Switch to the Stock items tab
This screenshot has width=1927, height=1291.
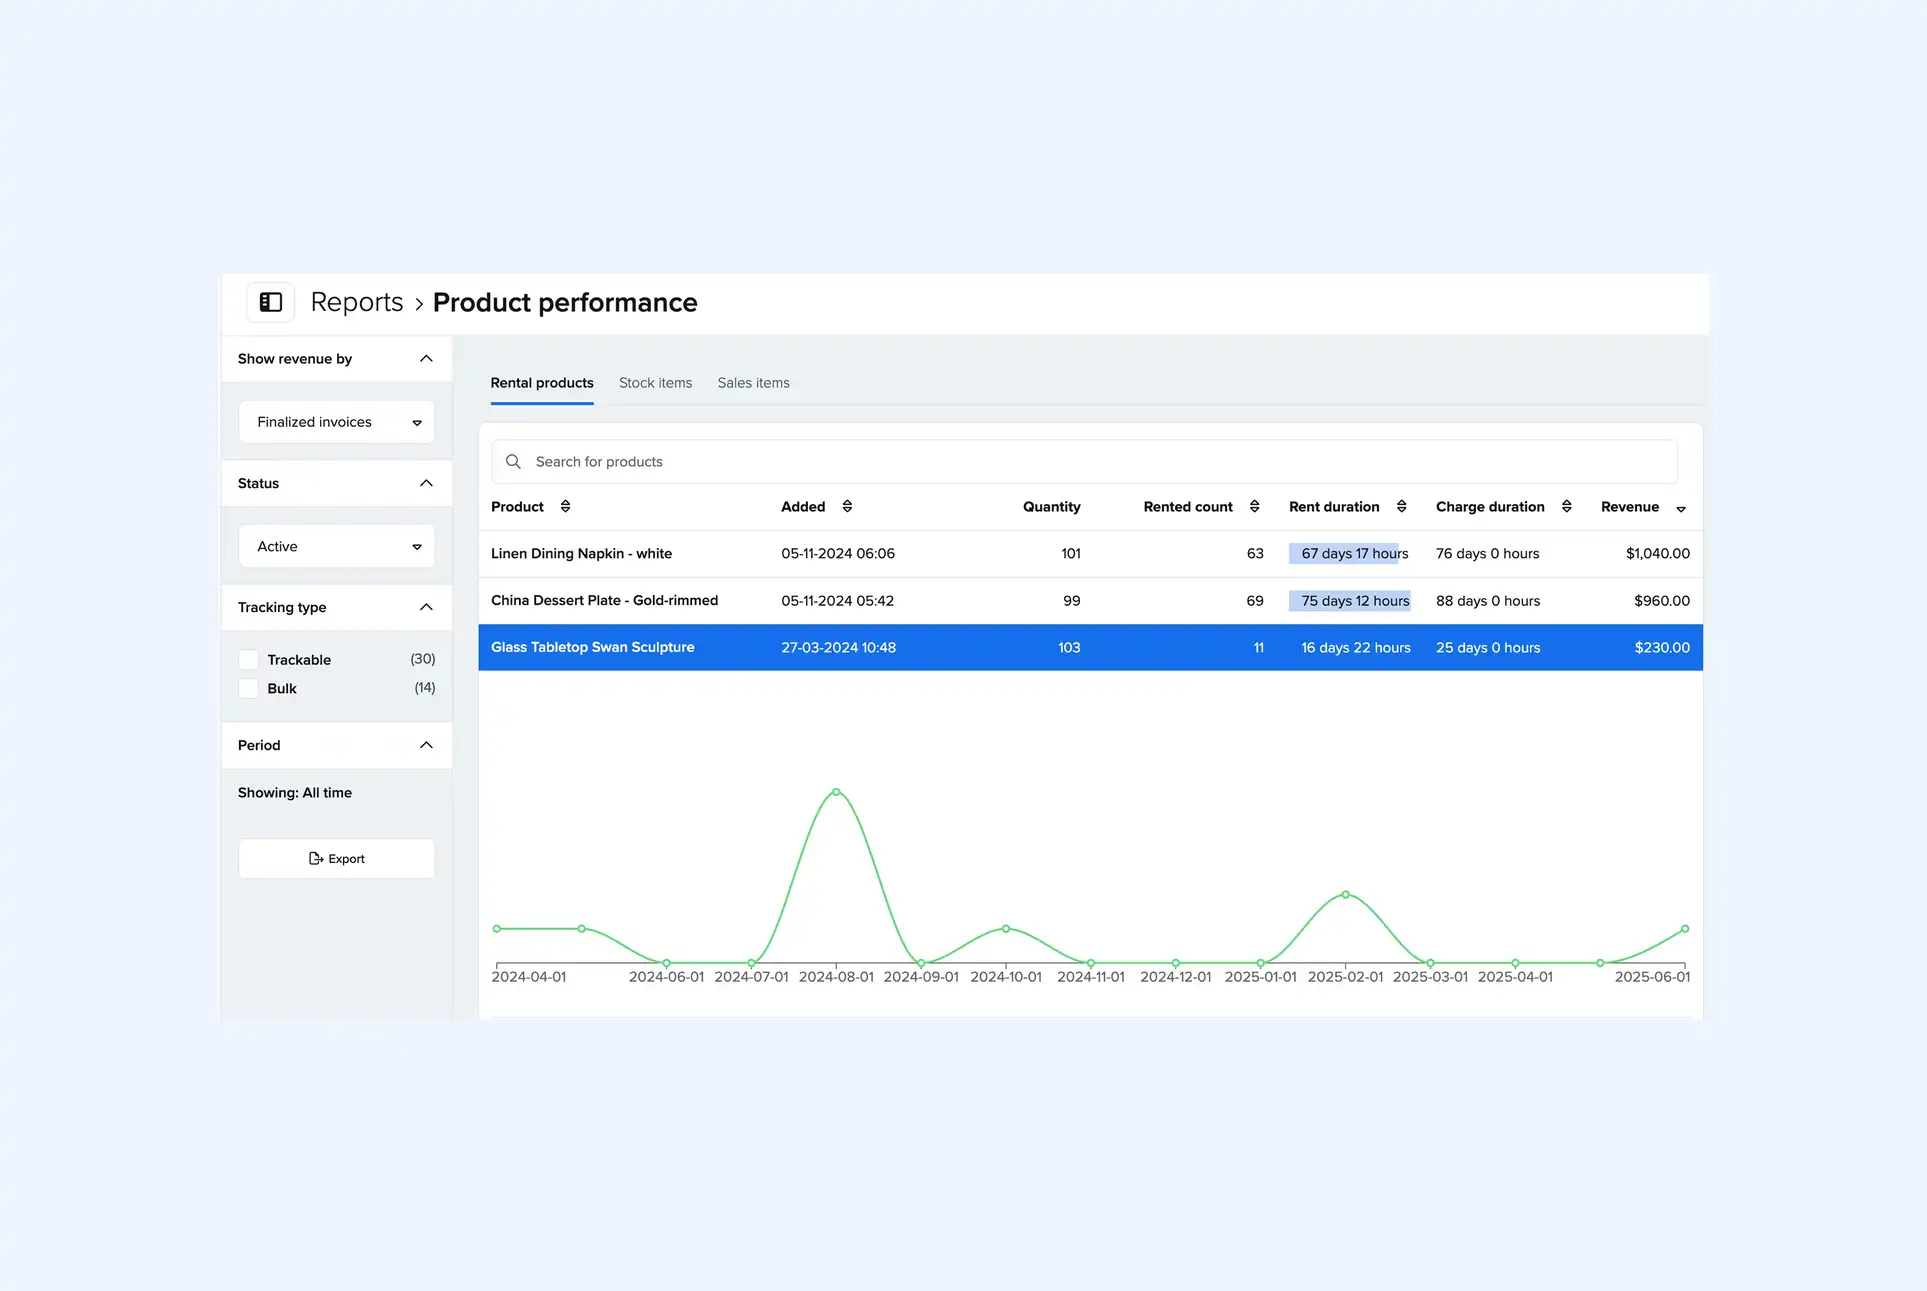tap(655, 382)
